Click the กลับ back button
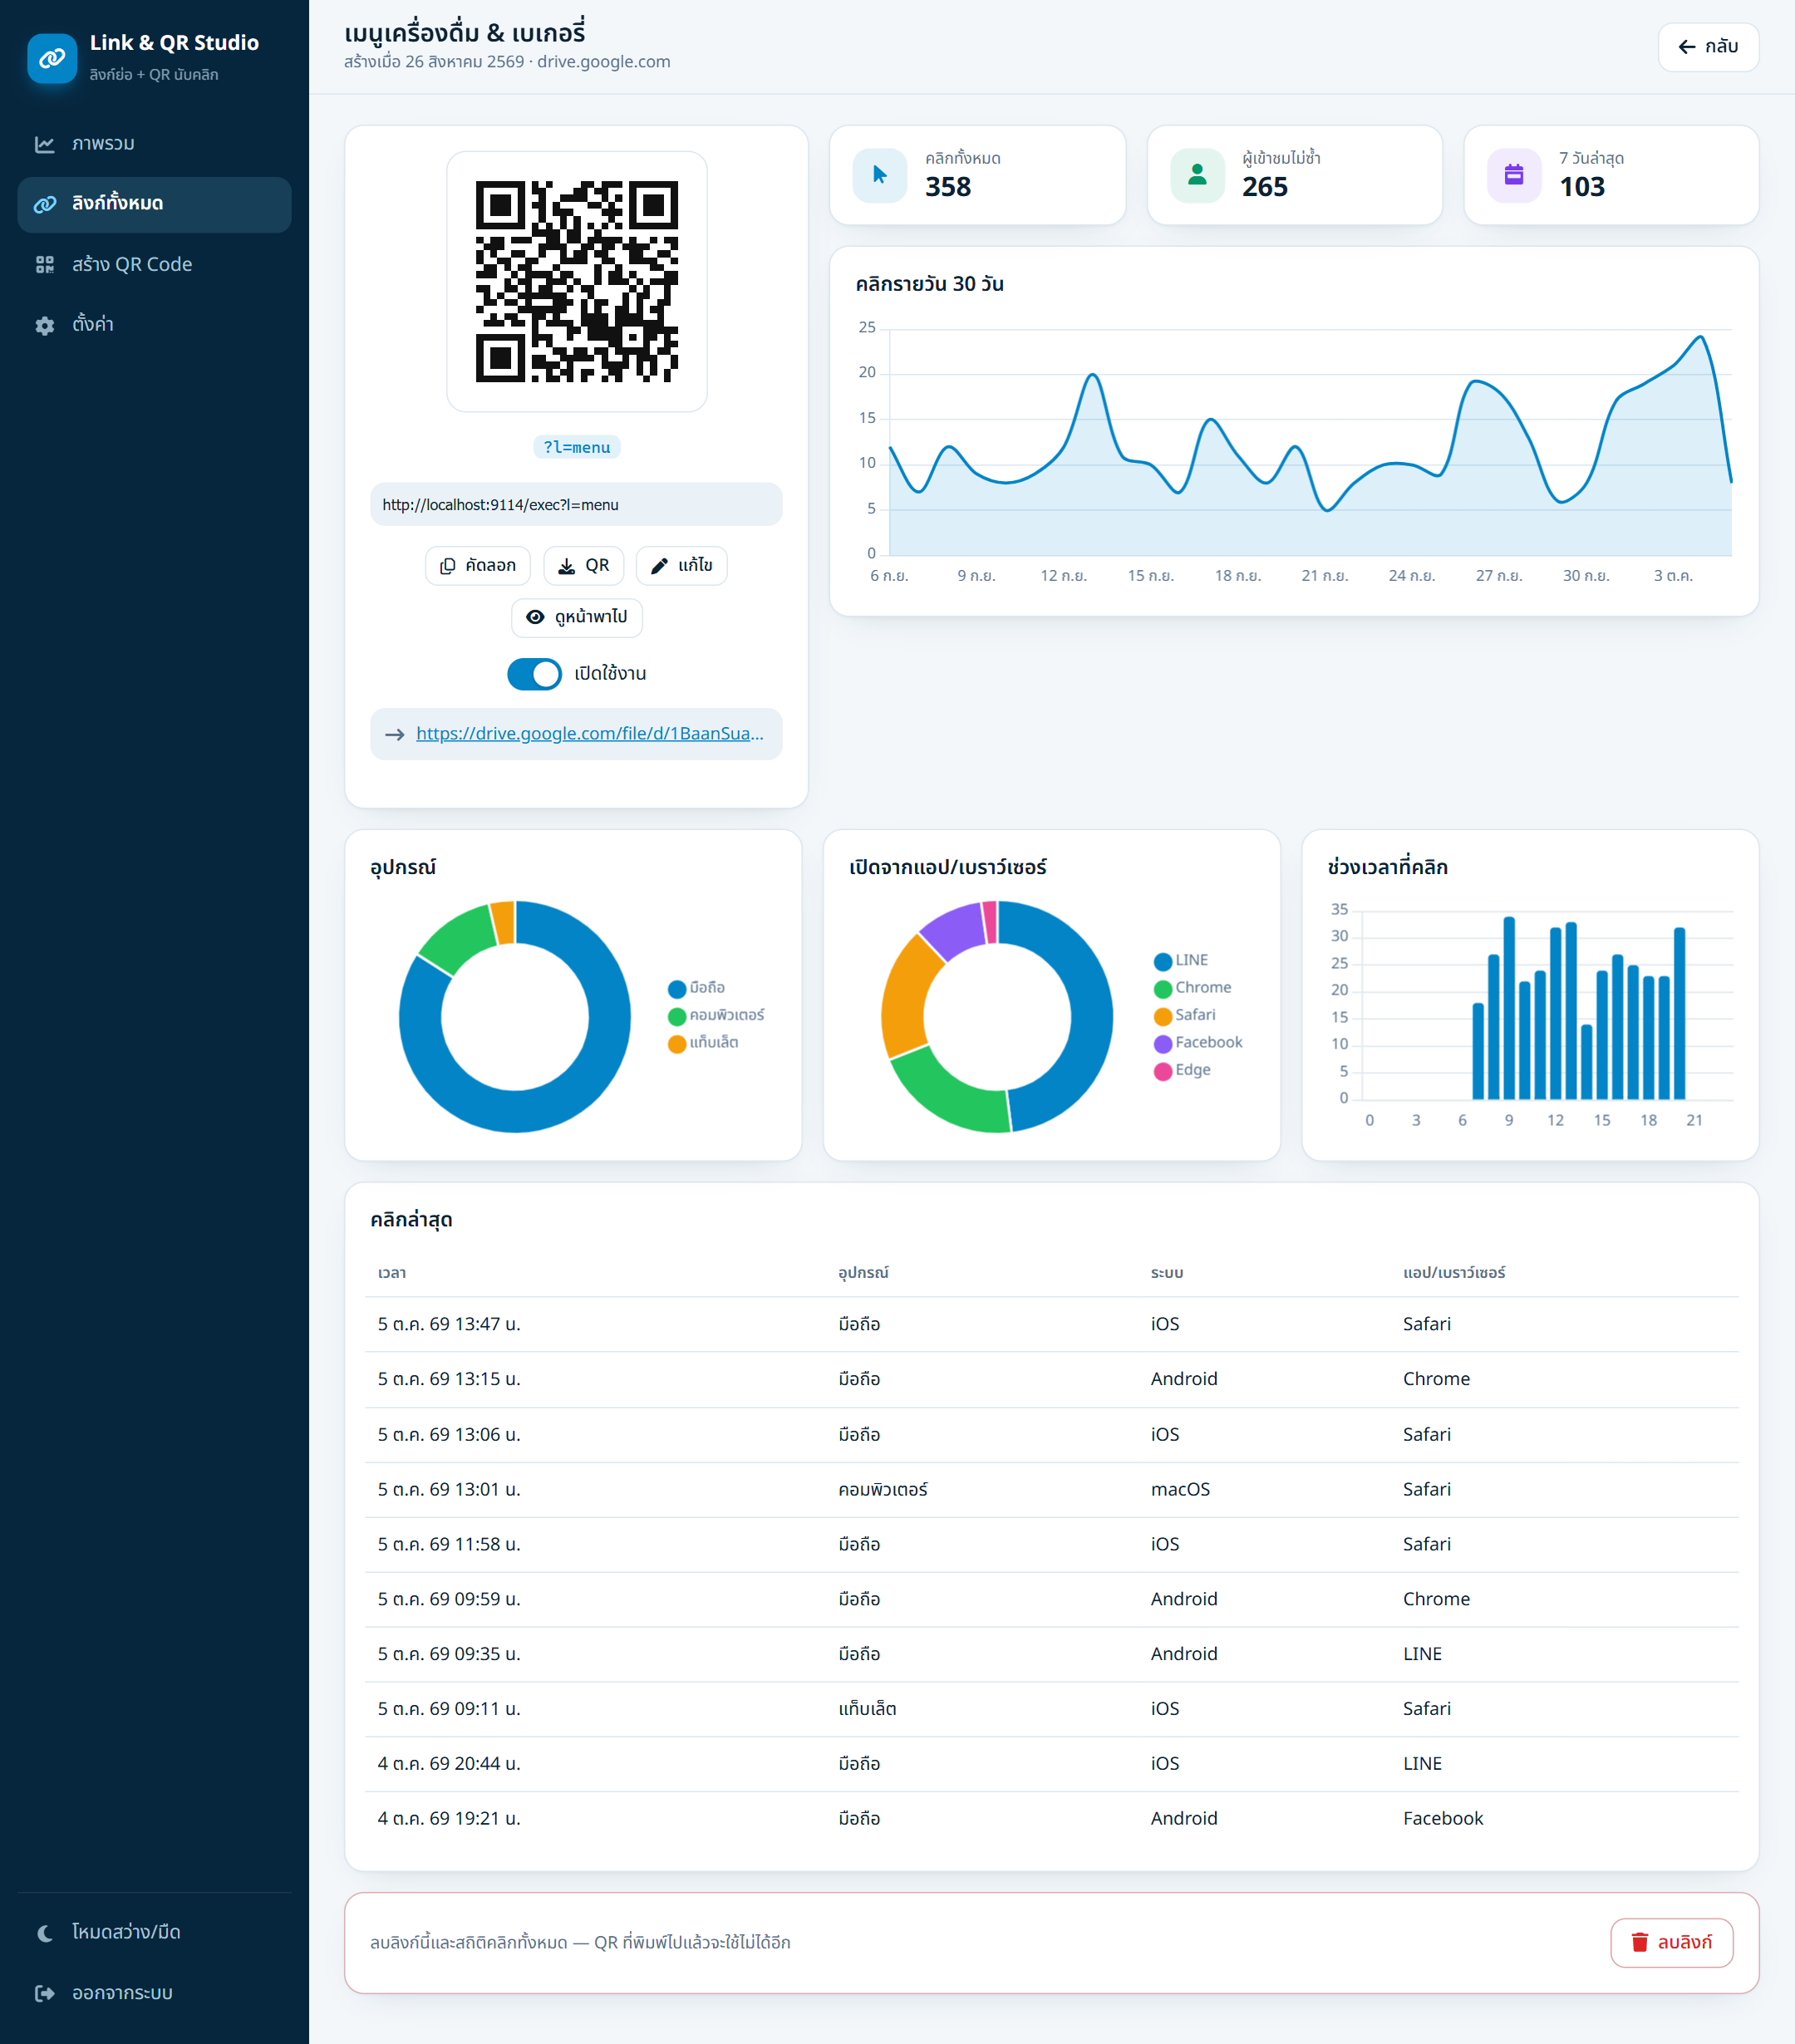The image size is (1795, 2044). [x=1708, y=47]
